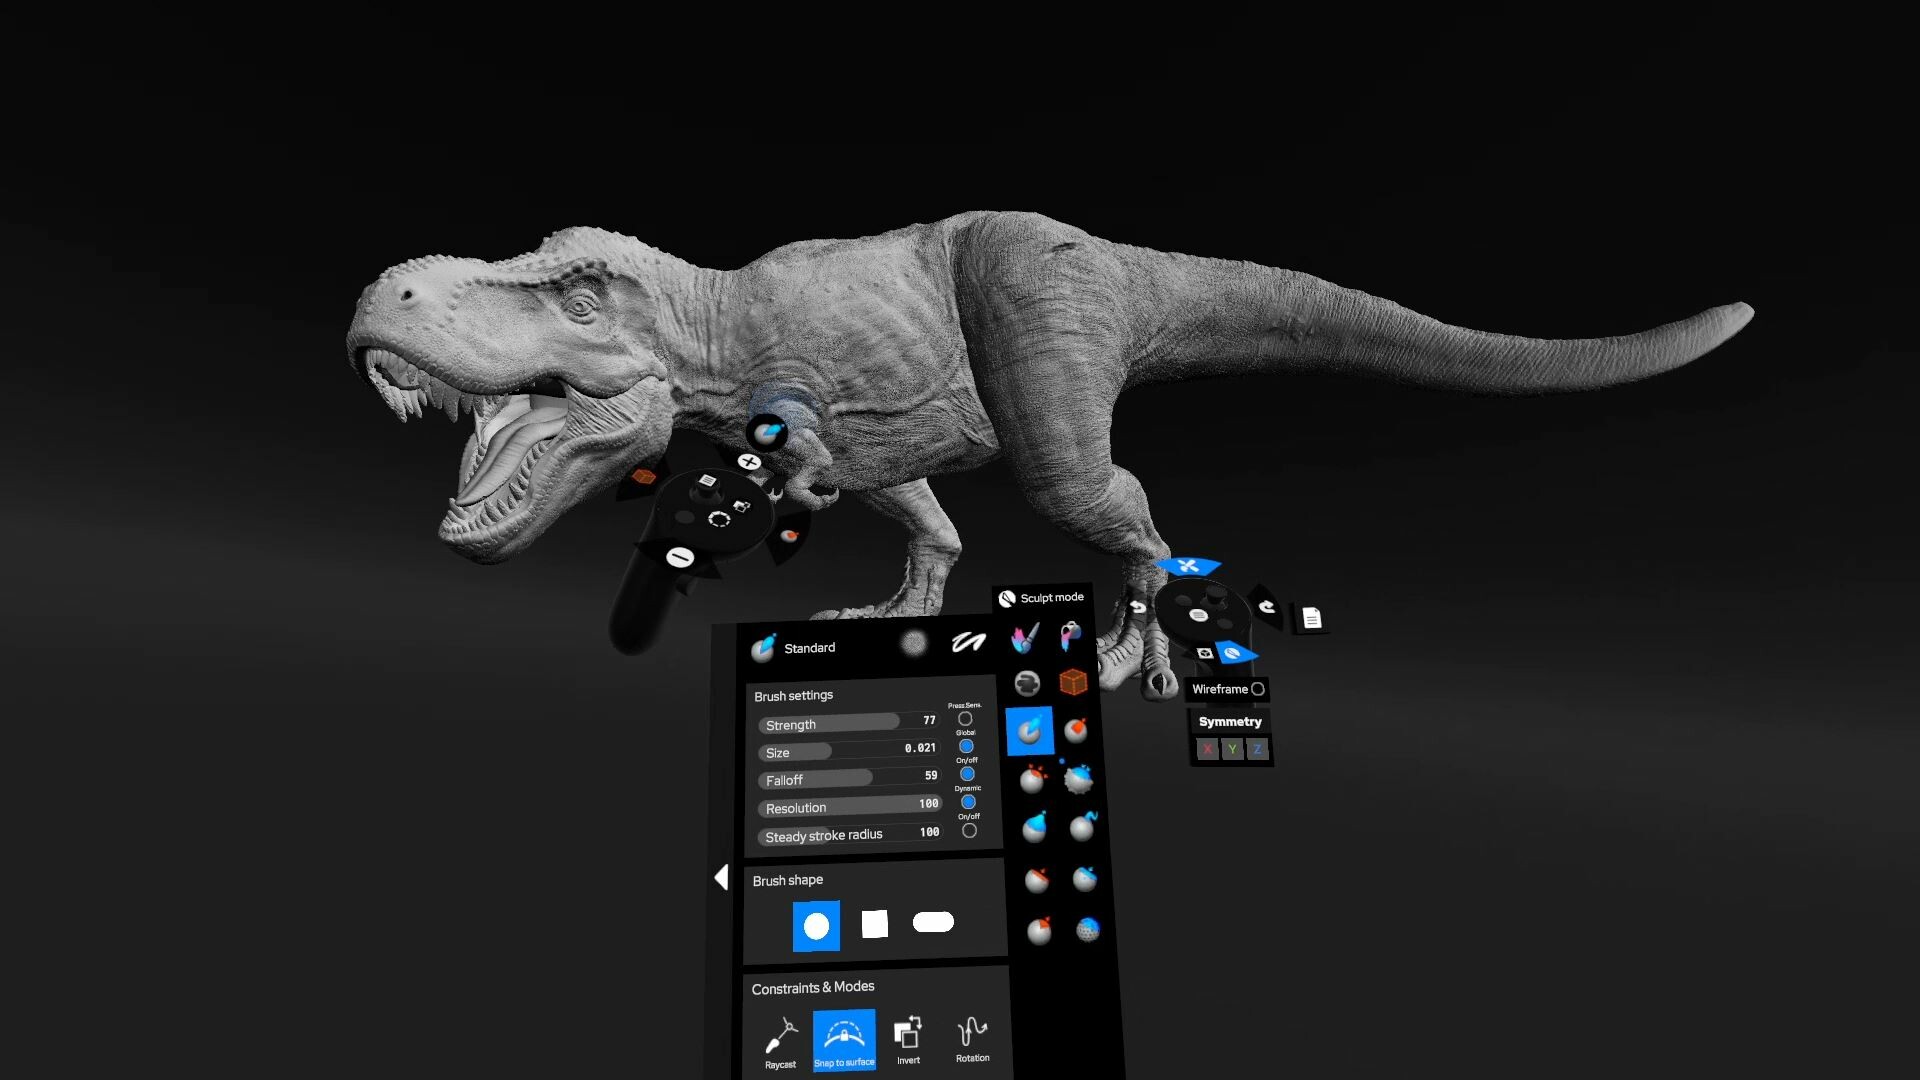Toggle the Wireframe display
The height and width of the screenshot is (1080, 1920).
[1258, 688]
